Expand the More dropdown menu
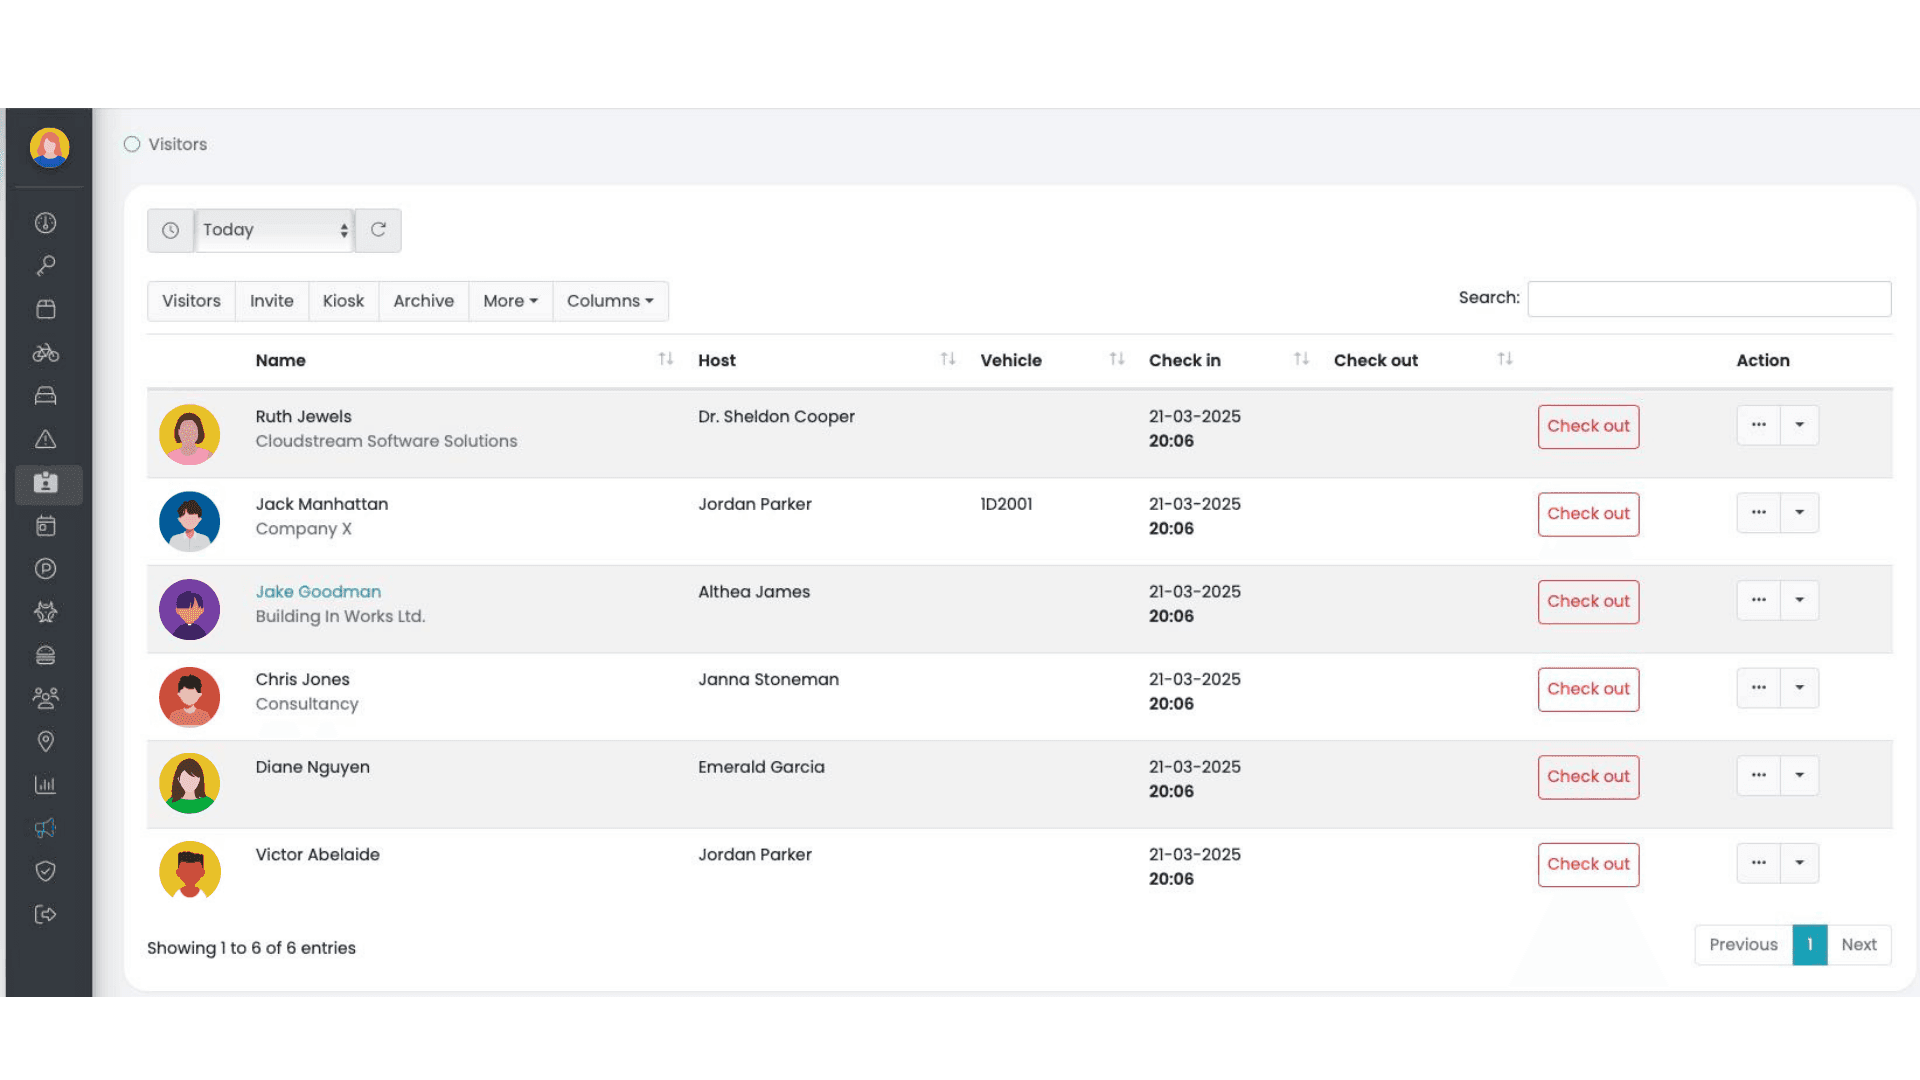 [510, 301]
